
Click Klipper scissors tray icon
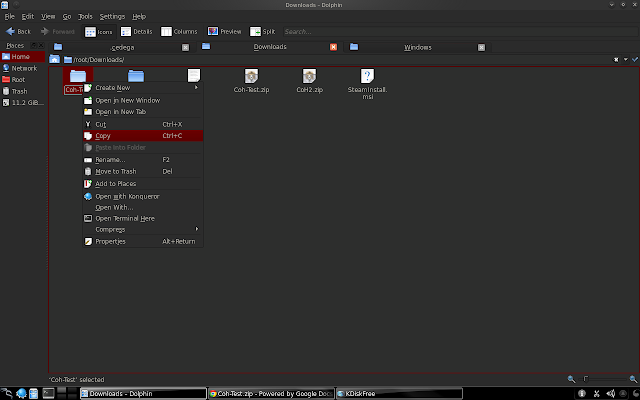[x=597, y=393]
